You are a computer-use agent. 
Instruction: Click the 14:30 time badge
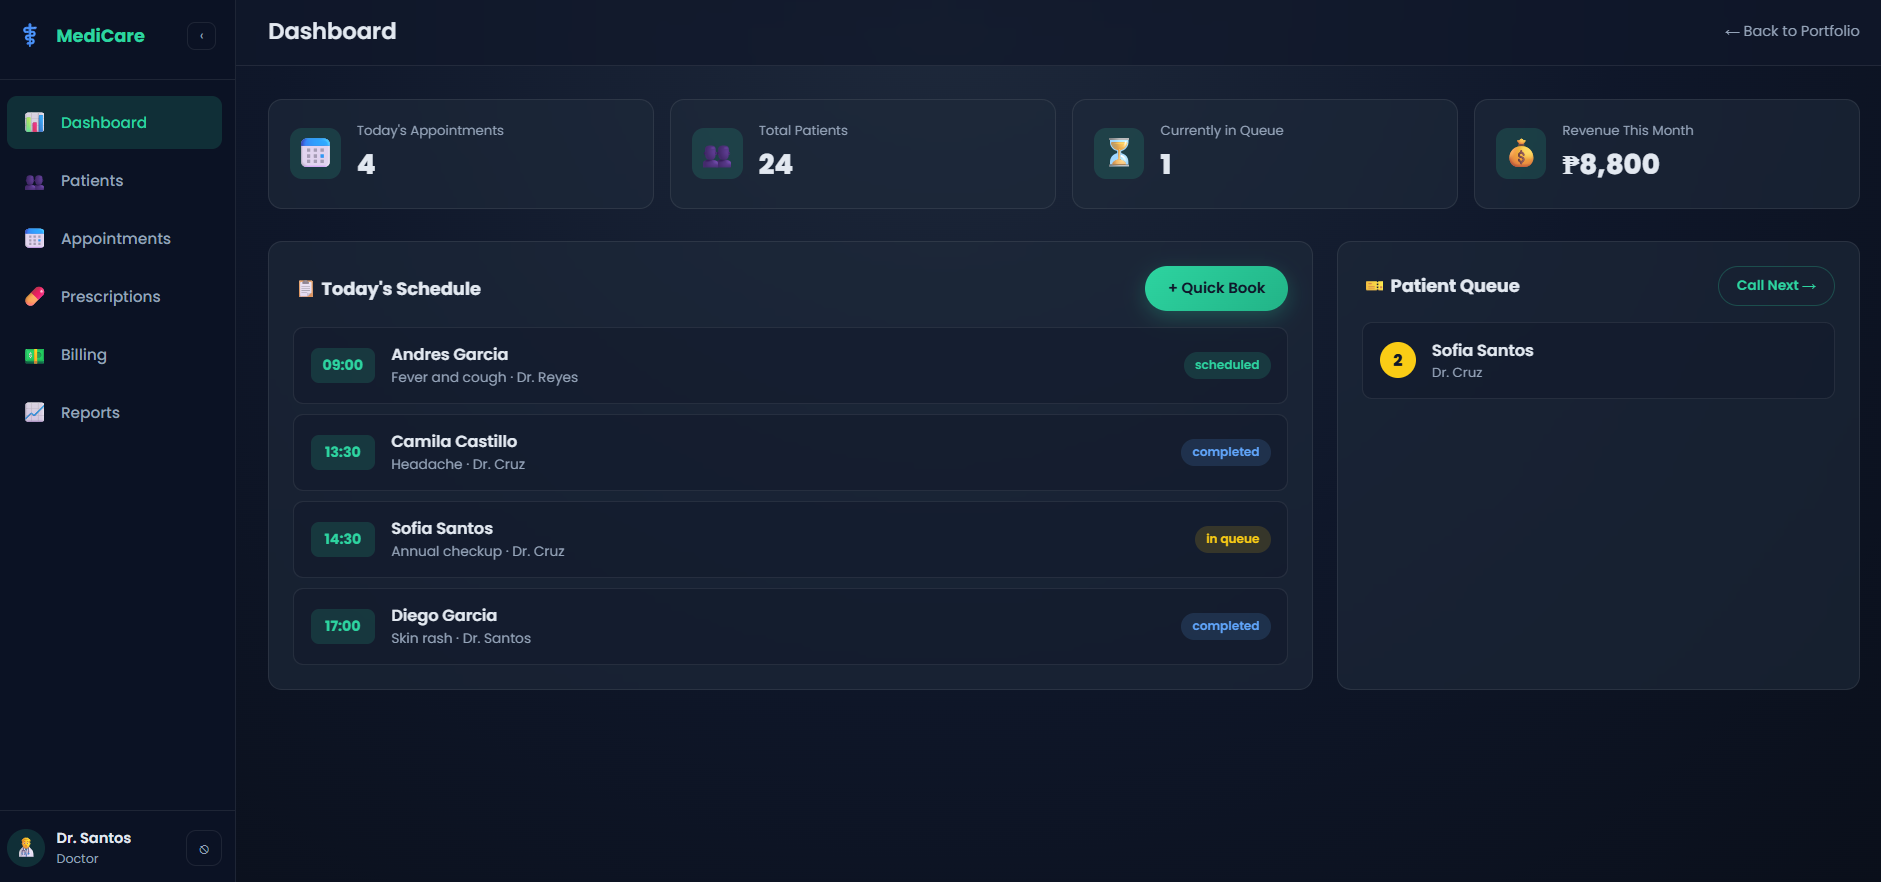(343, 539)
